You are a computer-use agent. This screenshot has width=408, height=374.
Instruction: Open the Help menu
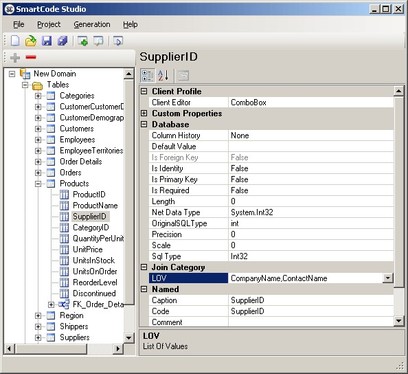pyautogui.click(x=130, y=24)
